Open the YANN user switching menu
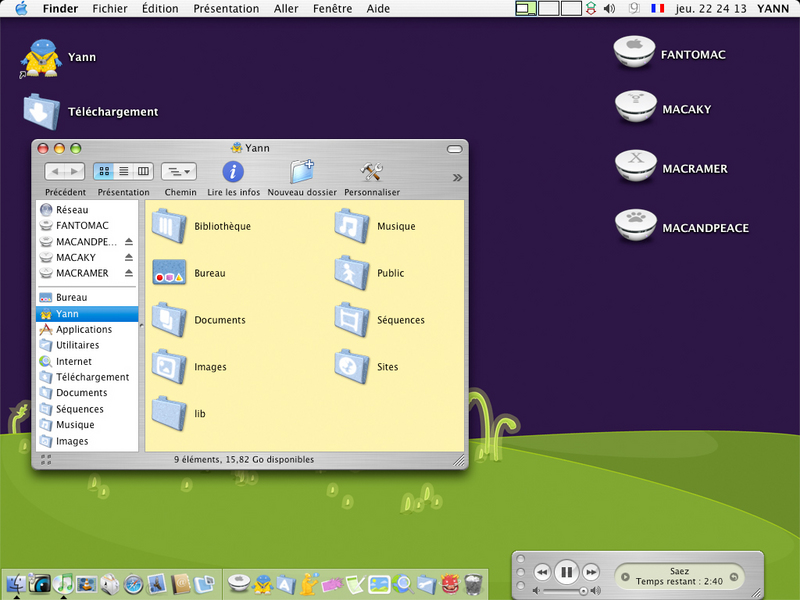This screenshot has width=800, height=600. click(773, 9)
